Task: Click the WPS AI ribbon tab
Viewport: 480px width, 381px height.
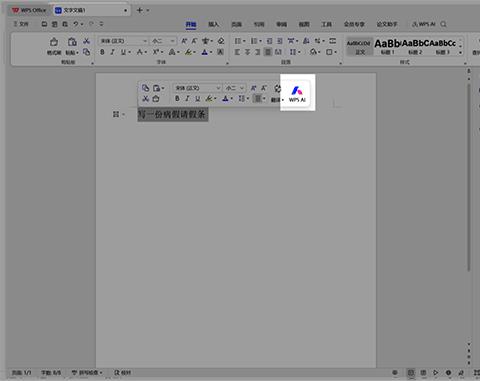Action: click(x=424, y=24)
